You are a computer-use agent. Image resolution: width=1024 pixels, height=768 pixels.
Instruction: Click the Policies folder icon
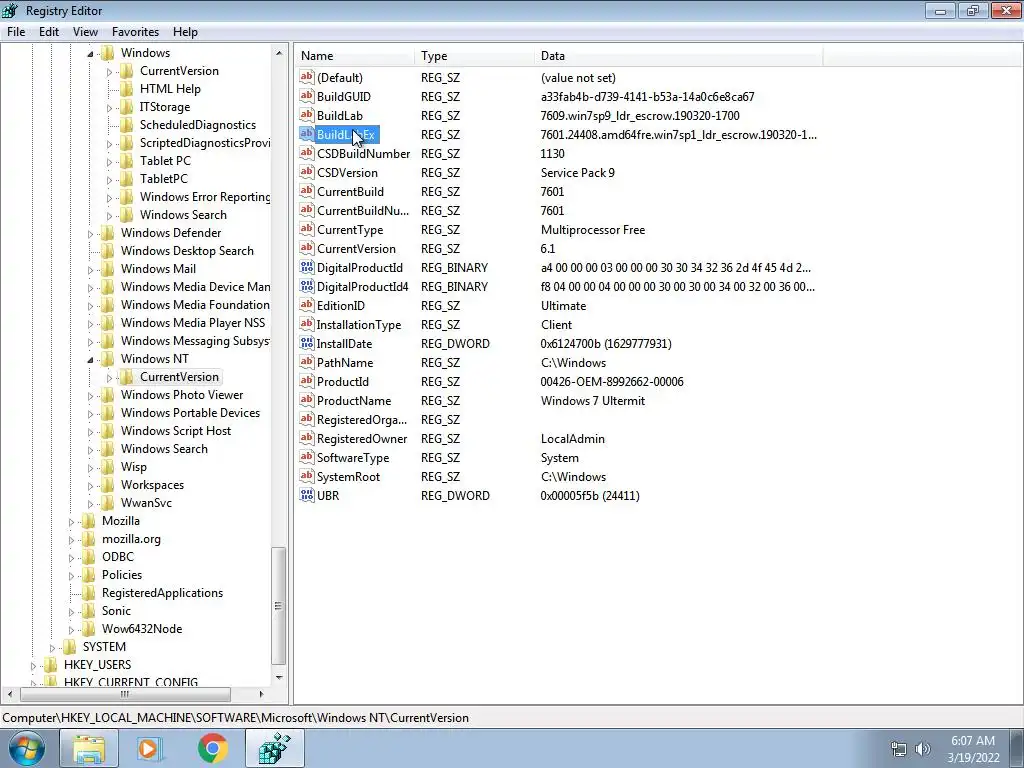coord(89,575)
